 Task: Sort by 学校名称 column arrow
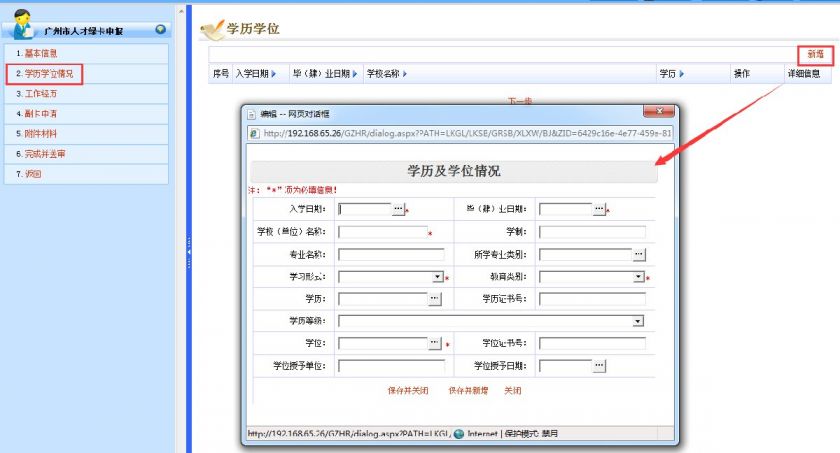pos(404,74)
